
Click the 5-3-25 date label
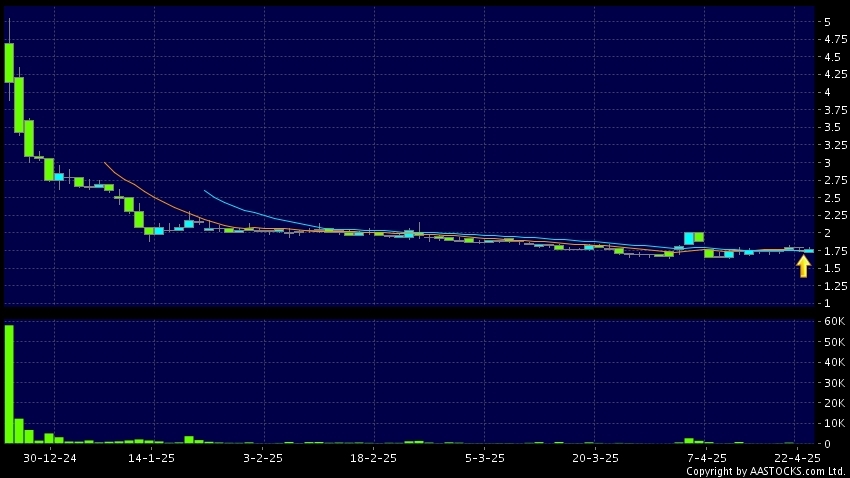(x=485, y=458)
